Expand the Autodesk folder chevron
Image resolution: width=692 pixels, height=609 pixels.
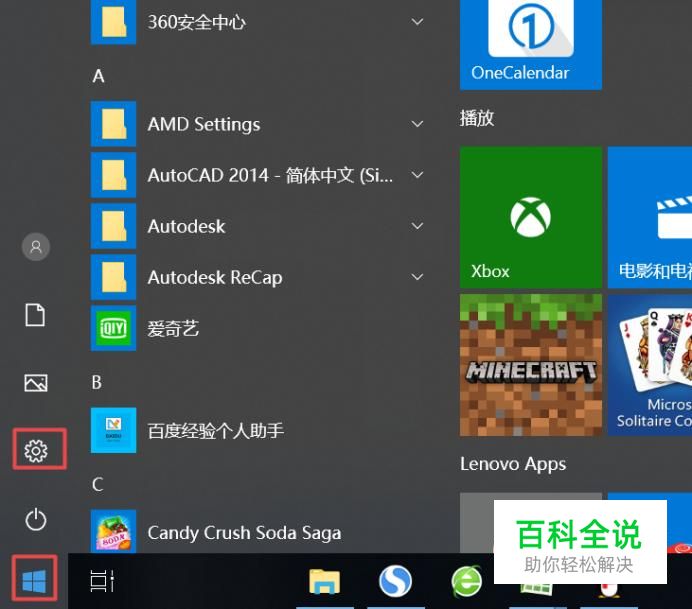417,226
